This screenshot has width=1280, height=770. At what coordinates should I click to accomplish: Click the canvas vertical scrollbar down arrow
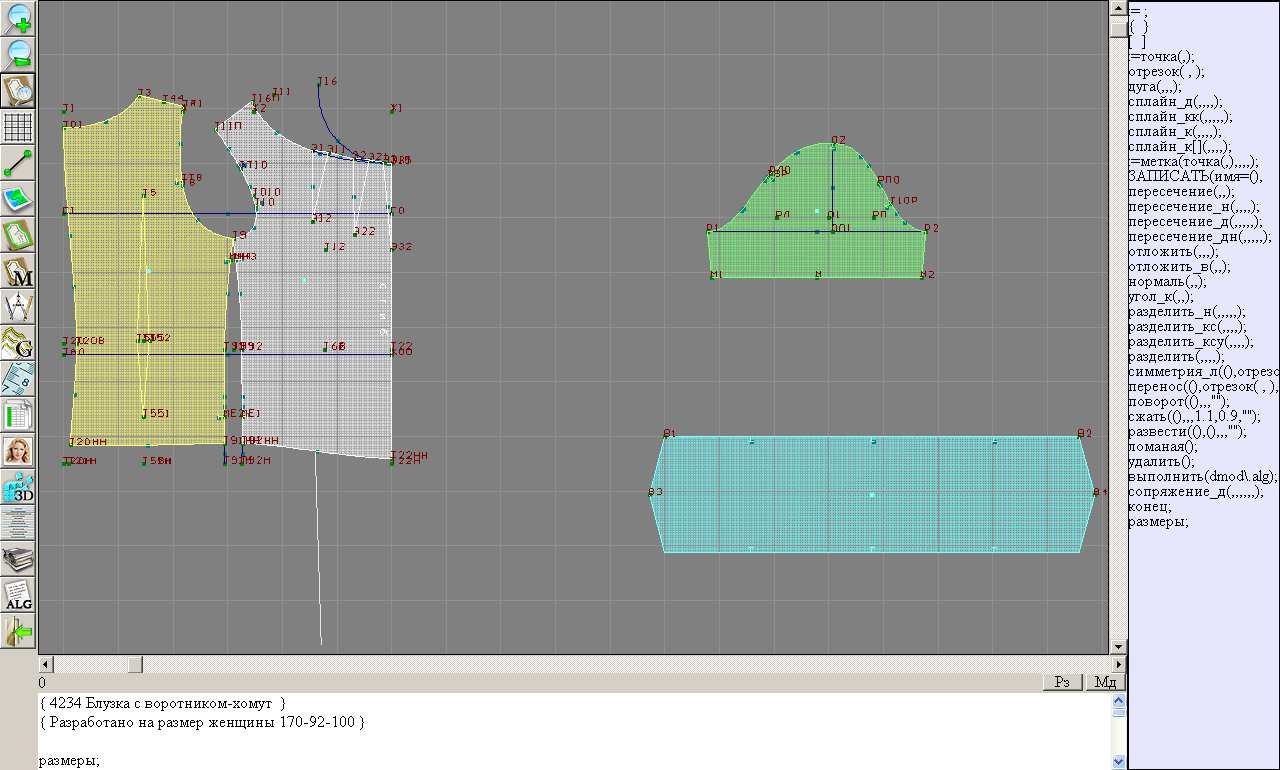pos(1117,646)
